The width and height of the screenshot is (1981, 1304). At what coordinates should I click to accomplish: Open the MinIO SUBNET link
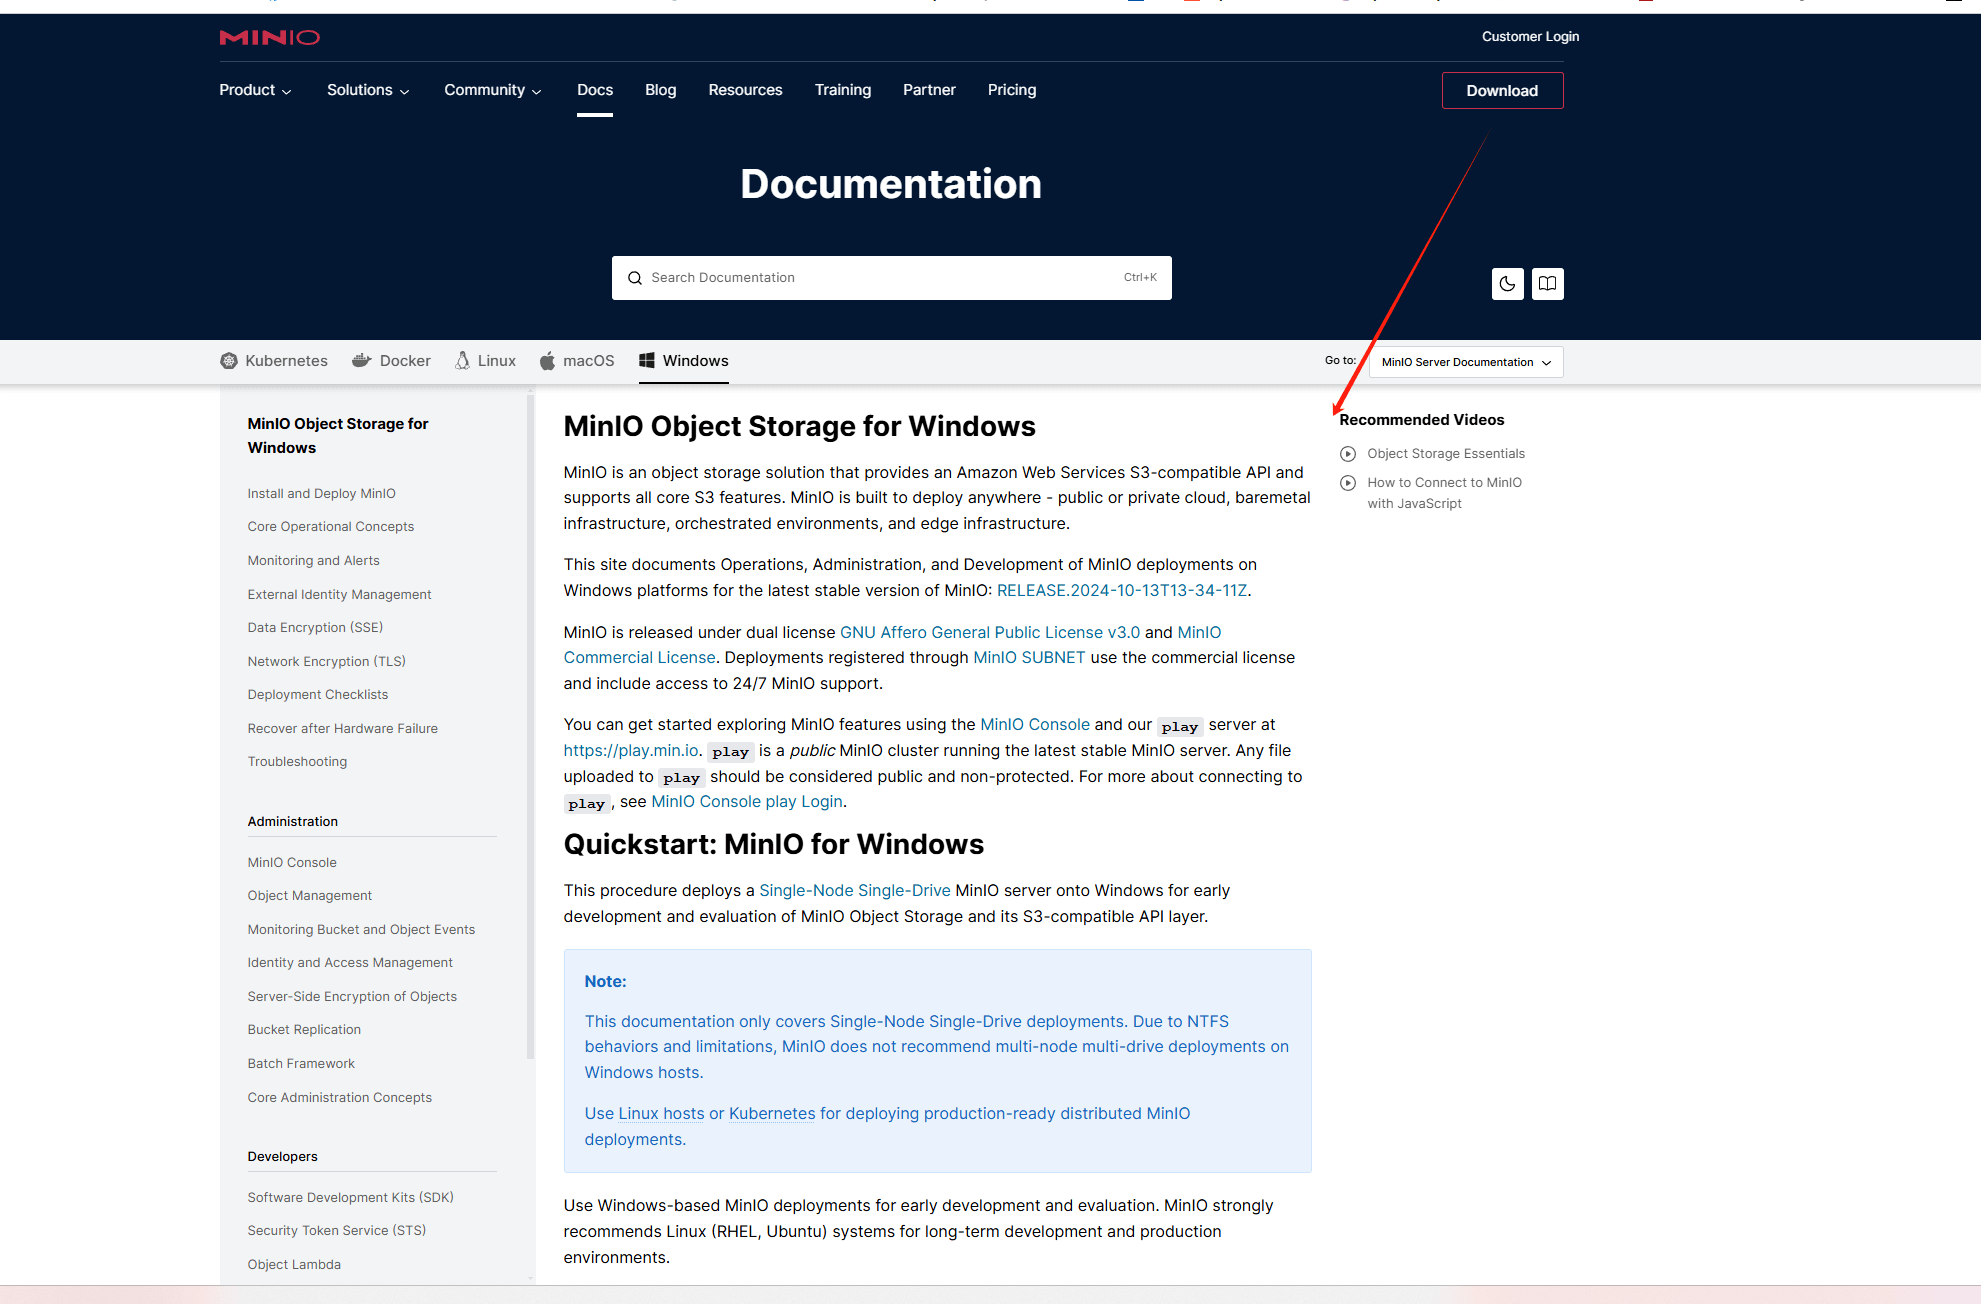click(1029, 658)
